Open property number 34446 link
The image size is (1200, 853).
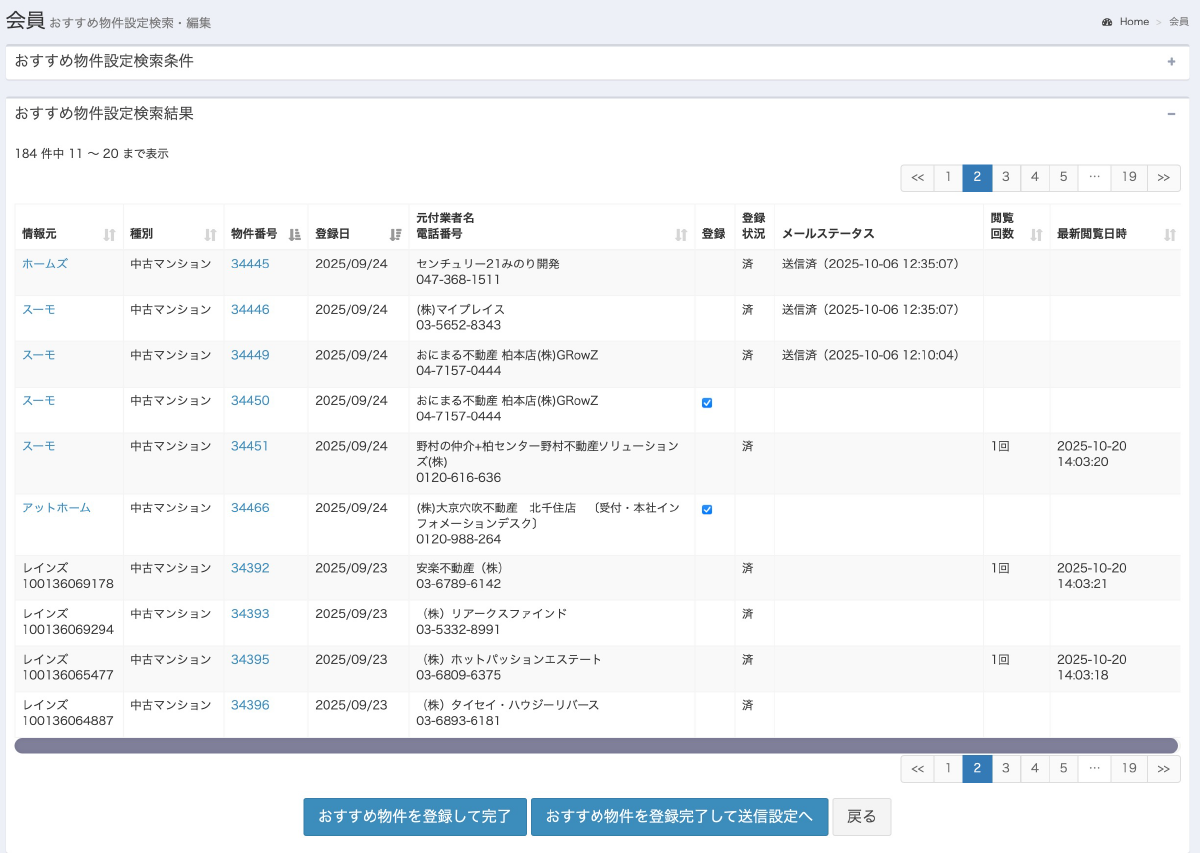[x=250, y=310]
